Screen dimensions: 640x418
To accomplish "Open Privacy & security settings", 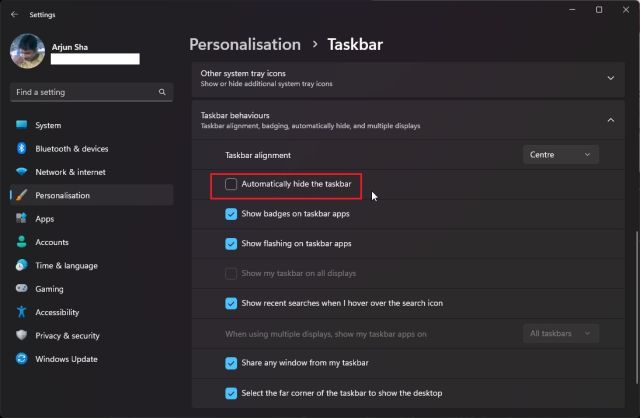I will tap(67, 335).
